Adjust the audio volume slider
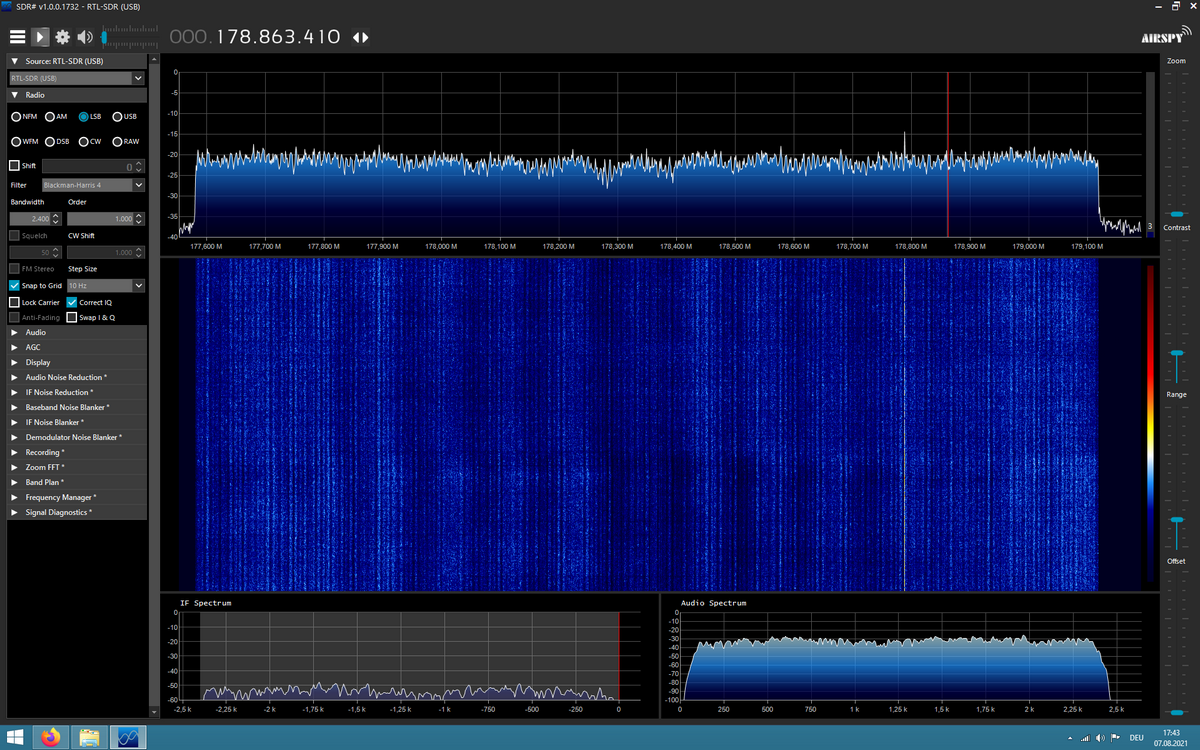The height and width of the screenshot is (750, 1200). [104, 37]
